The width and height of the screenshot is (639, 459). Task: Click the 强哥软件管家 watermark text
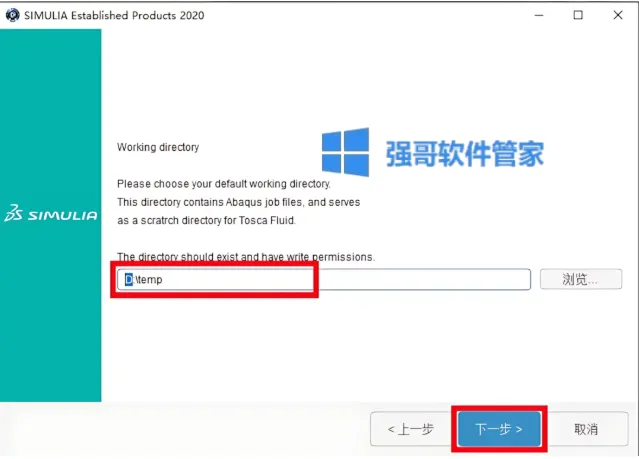[465, 154]
